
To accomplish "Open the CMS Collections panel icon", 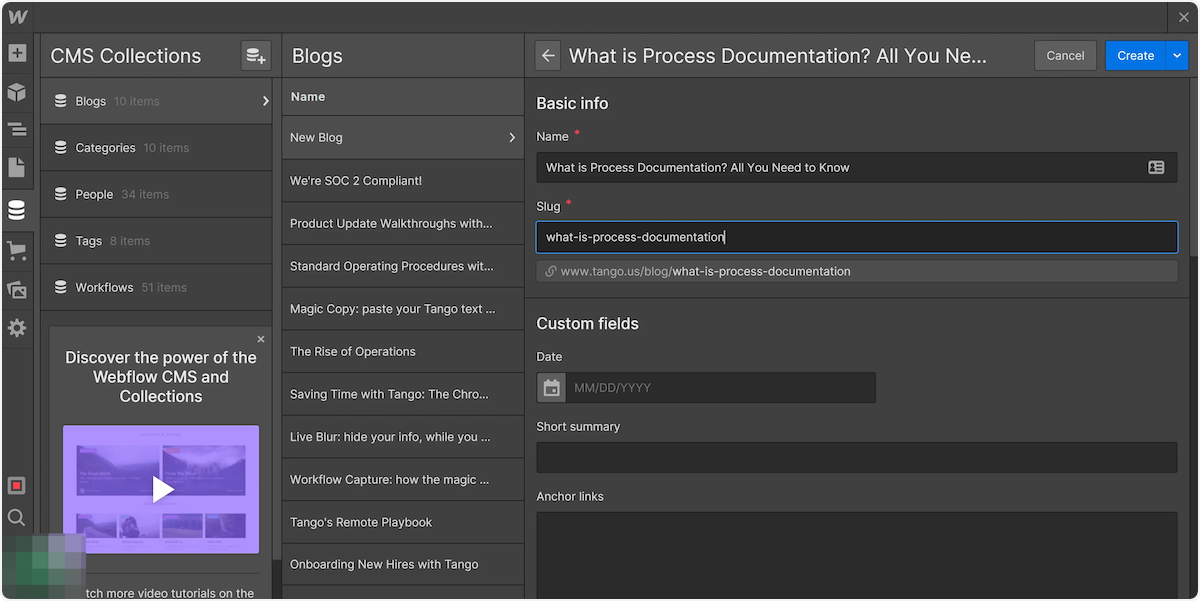I will point(17,210).
